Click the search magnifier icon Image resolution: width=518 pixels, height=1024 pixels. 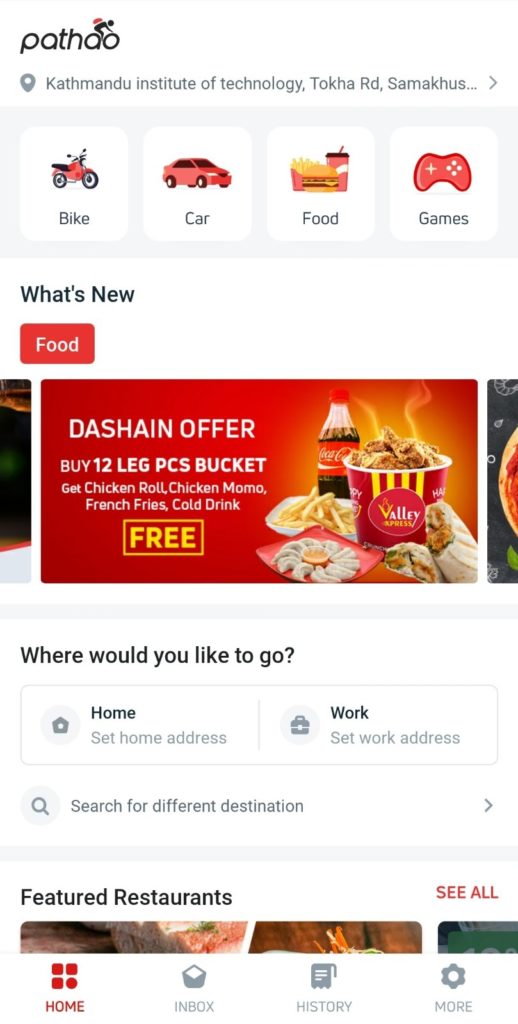[x=40, y=806]
